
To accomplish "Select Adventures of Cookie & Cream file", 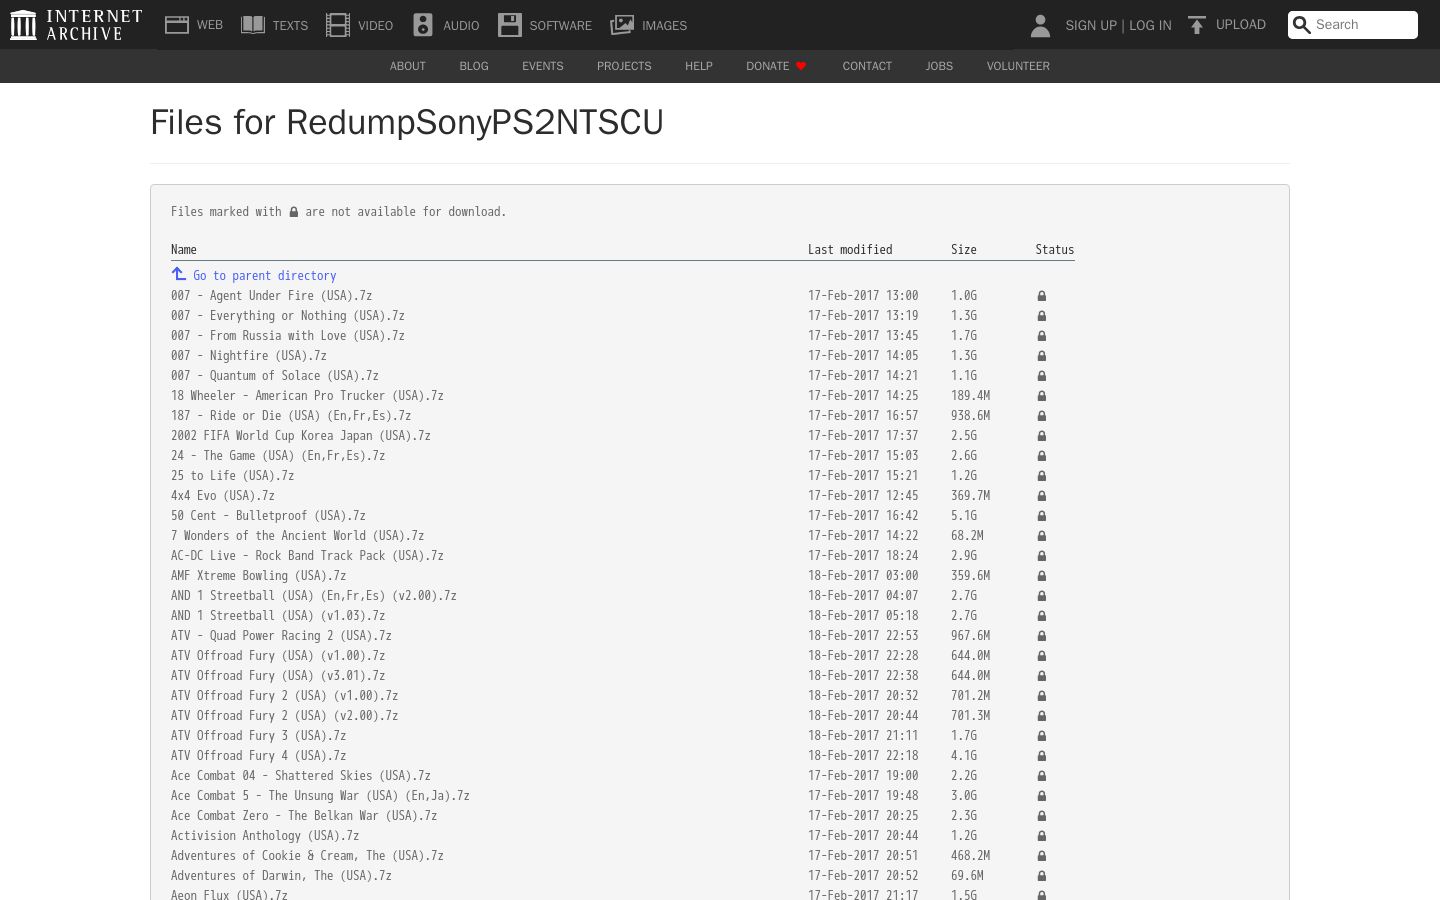I will click(307, 856).
